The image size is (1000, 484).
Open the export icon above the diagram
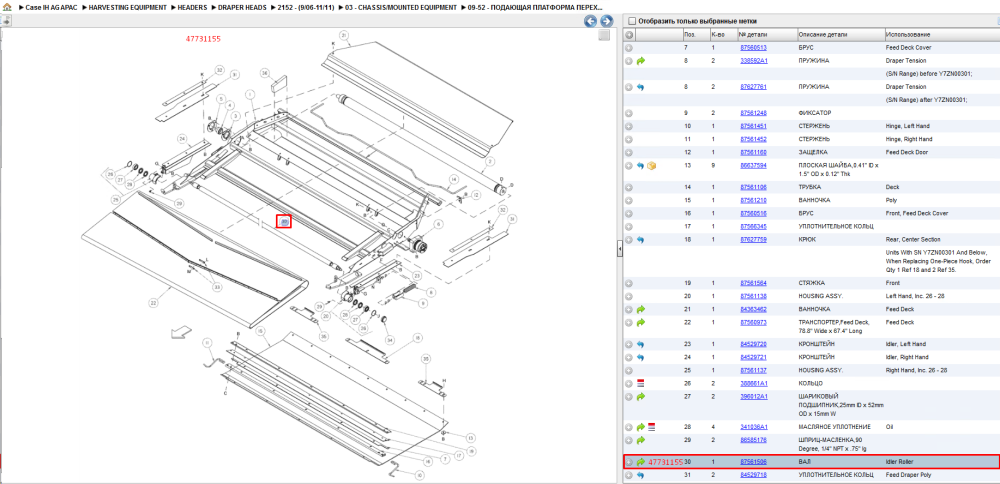coord(6,21)
